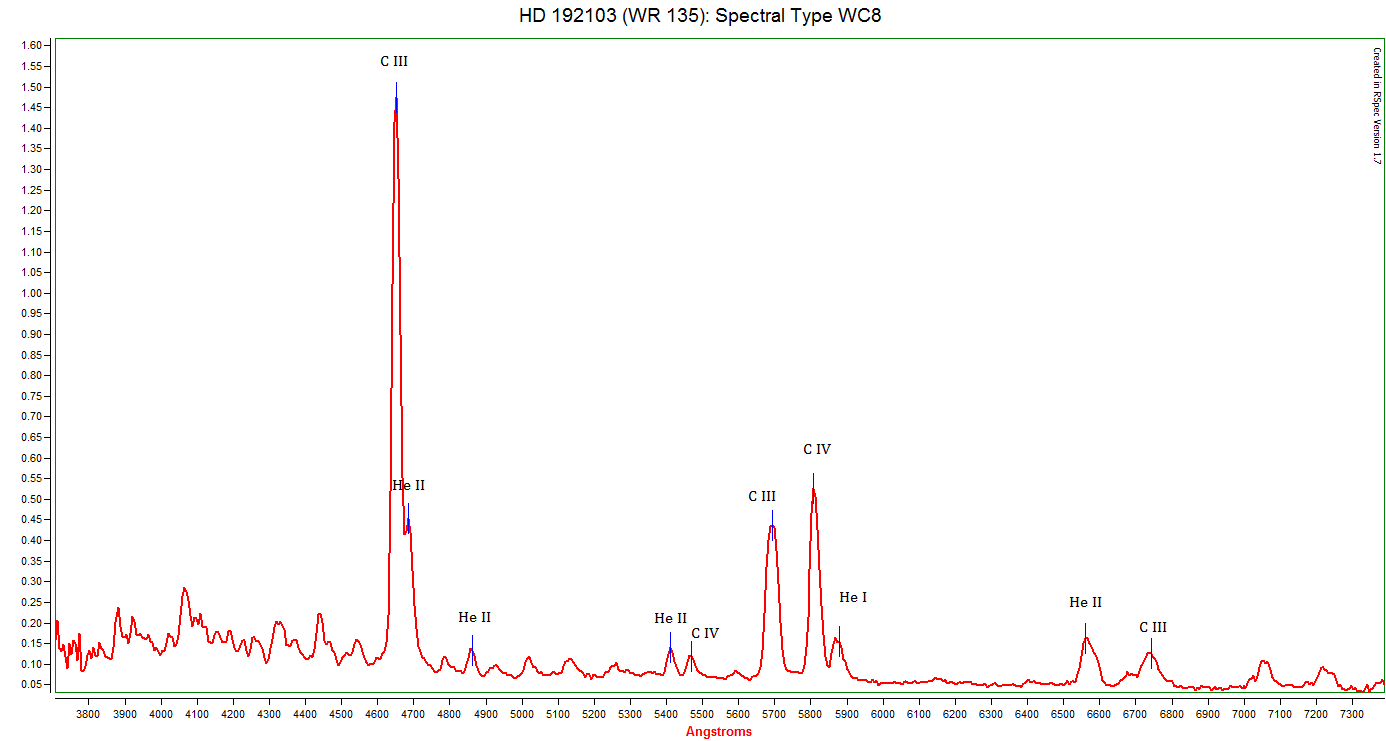Select the 0.75 tick label on the vertical axis
Viewport: 1386px width, 741px height.
32,396
